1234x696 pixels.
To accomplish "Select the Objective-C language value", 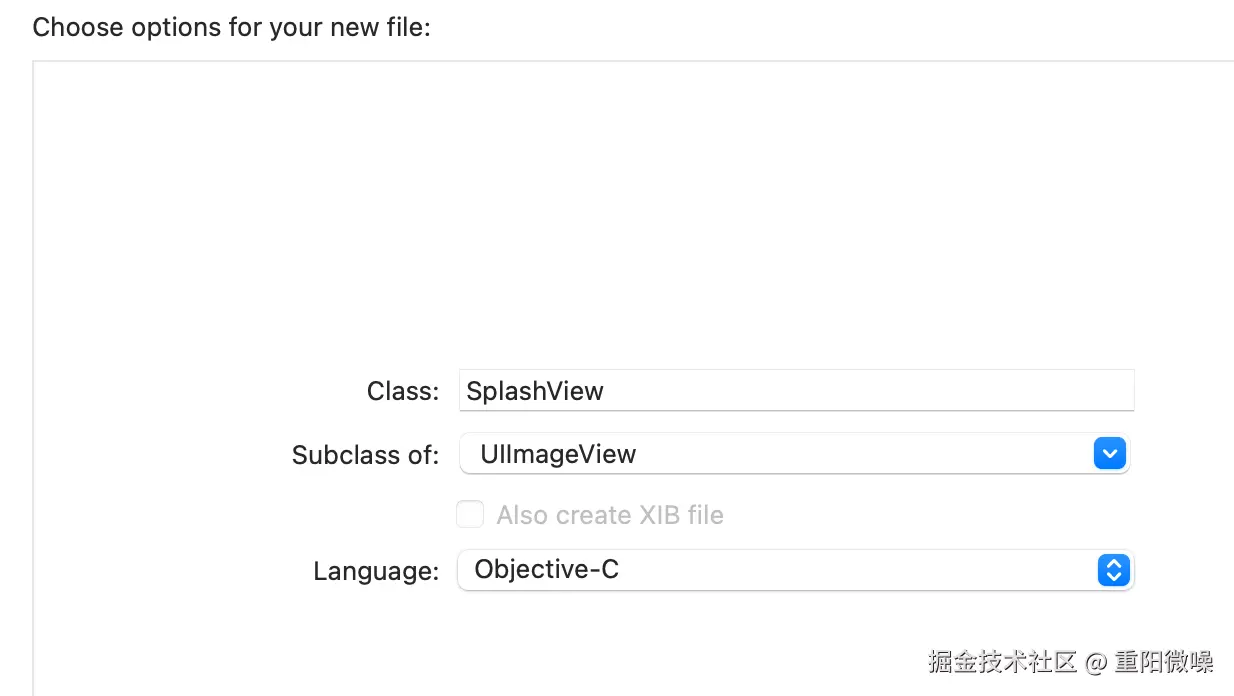I will [x=546, y=570].
